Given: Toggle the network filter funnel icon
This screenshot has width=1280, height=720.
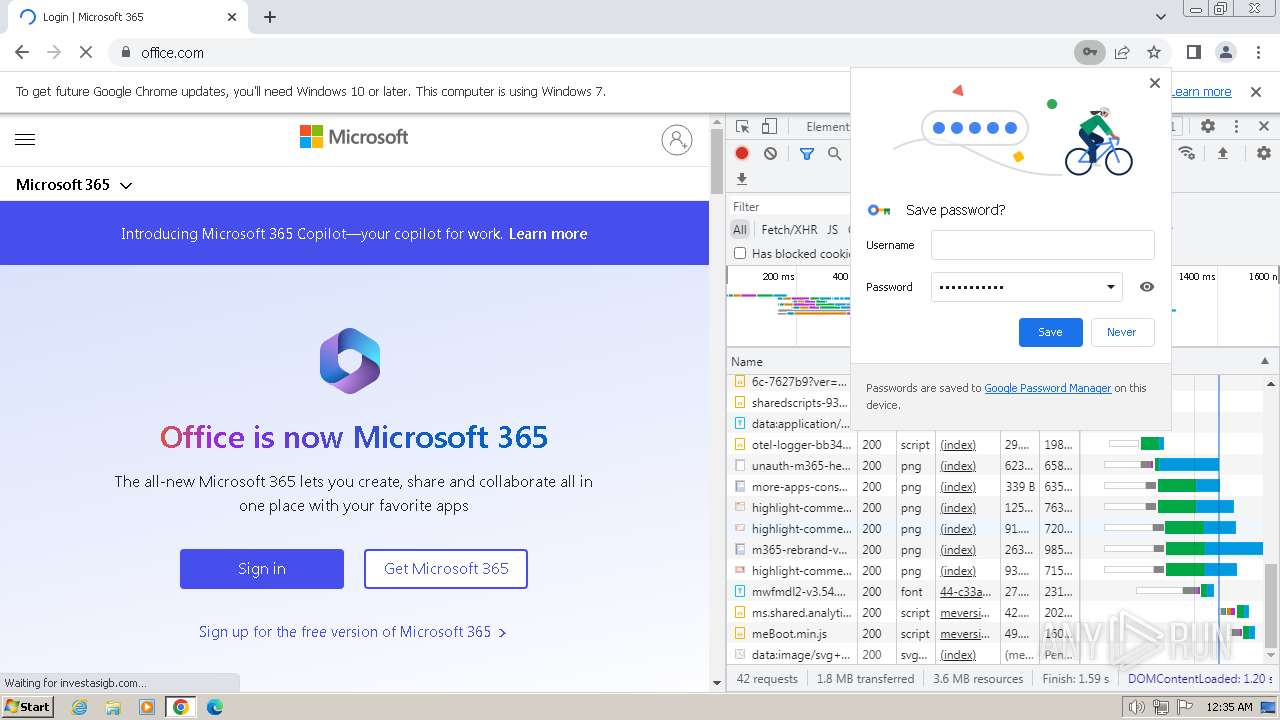Looking at the screenshot, I should point(806,153).
